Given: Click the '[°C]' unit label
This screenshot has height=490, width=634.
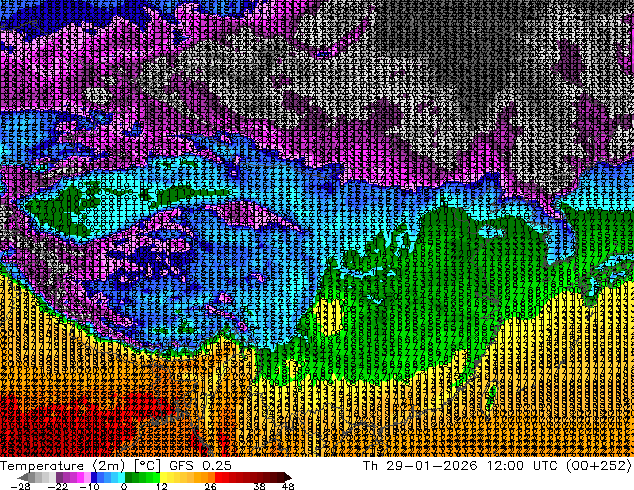Looking at the screenshot, I should [148, 466].
